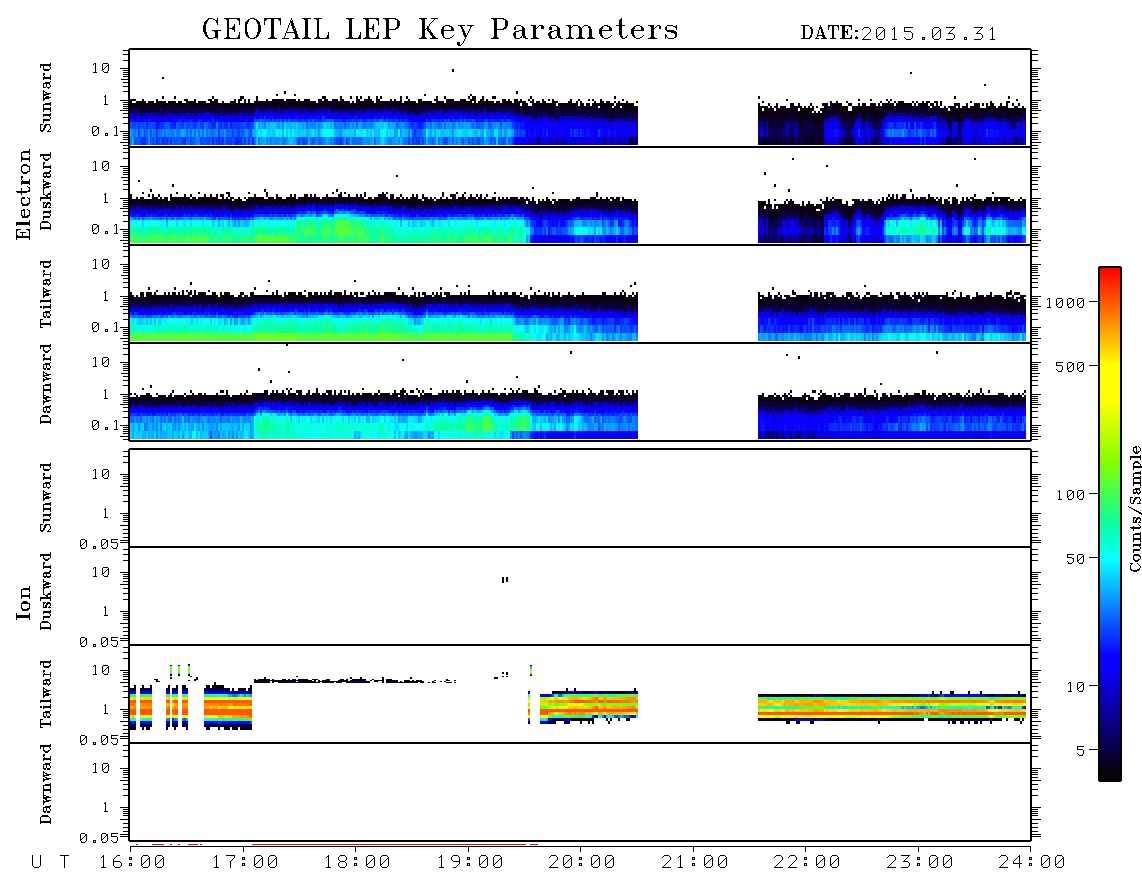Click the '22:00' time tick label

(x=807, y=863)
